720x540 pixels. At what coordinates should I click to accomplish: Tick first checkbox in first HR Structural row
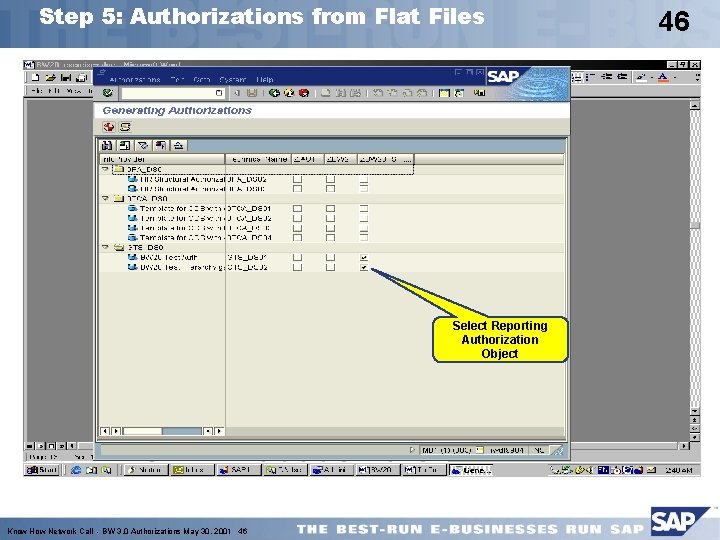[298, 179]
